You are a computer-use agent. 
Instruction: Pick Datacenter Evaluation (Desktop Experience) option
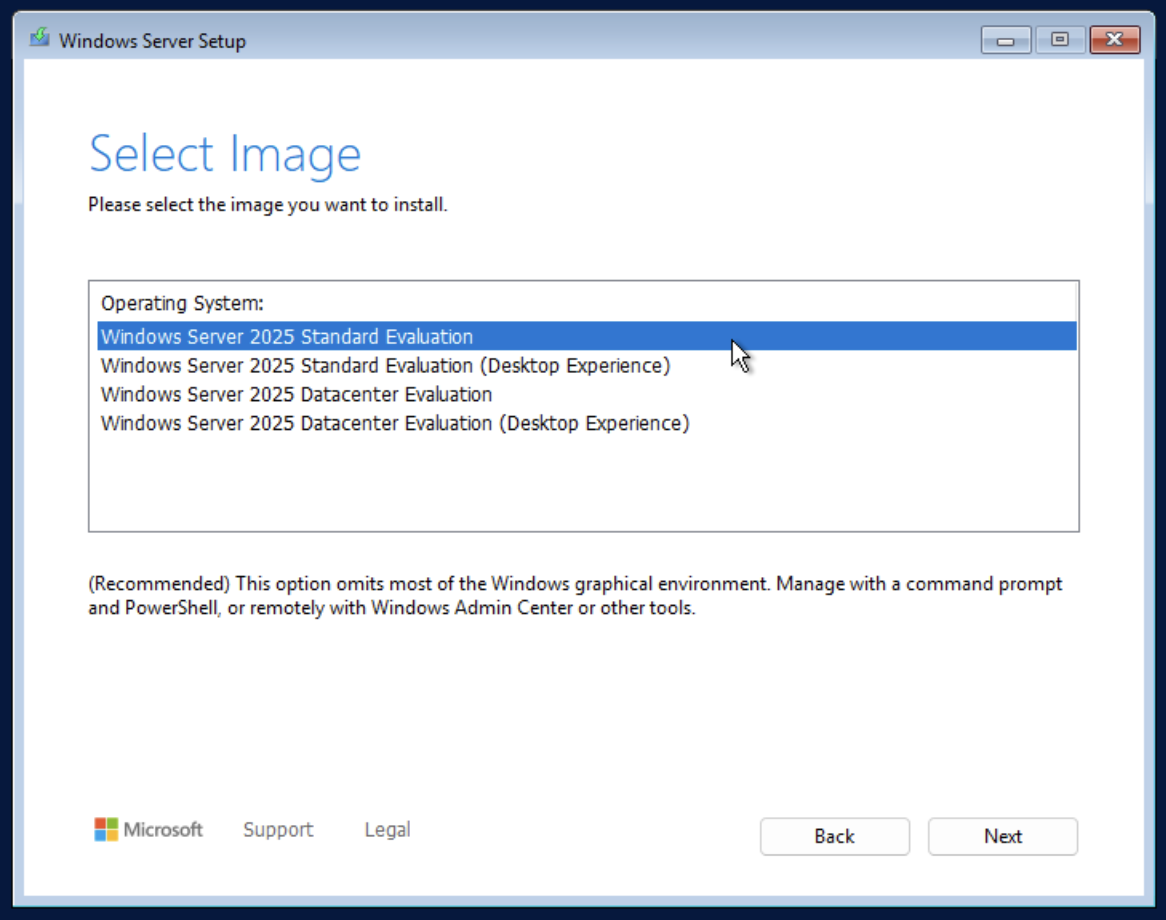pos(587,423)
